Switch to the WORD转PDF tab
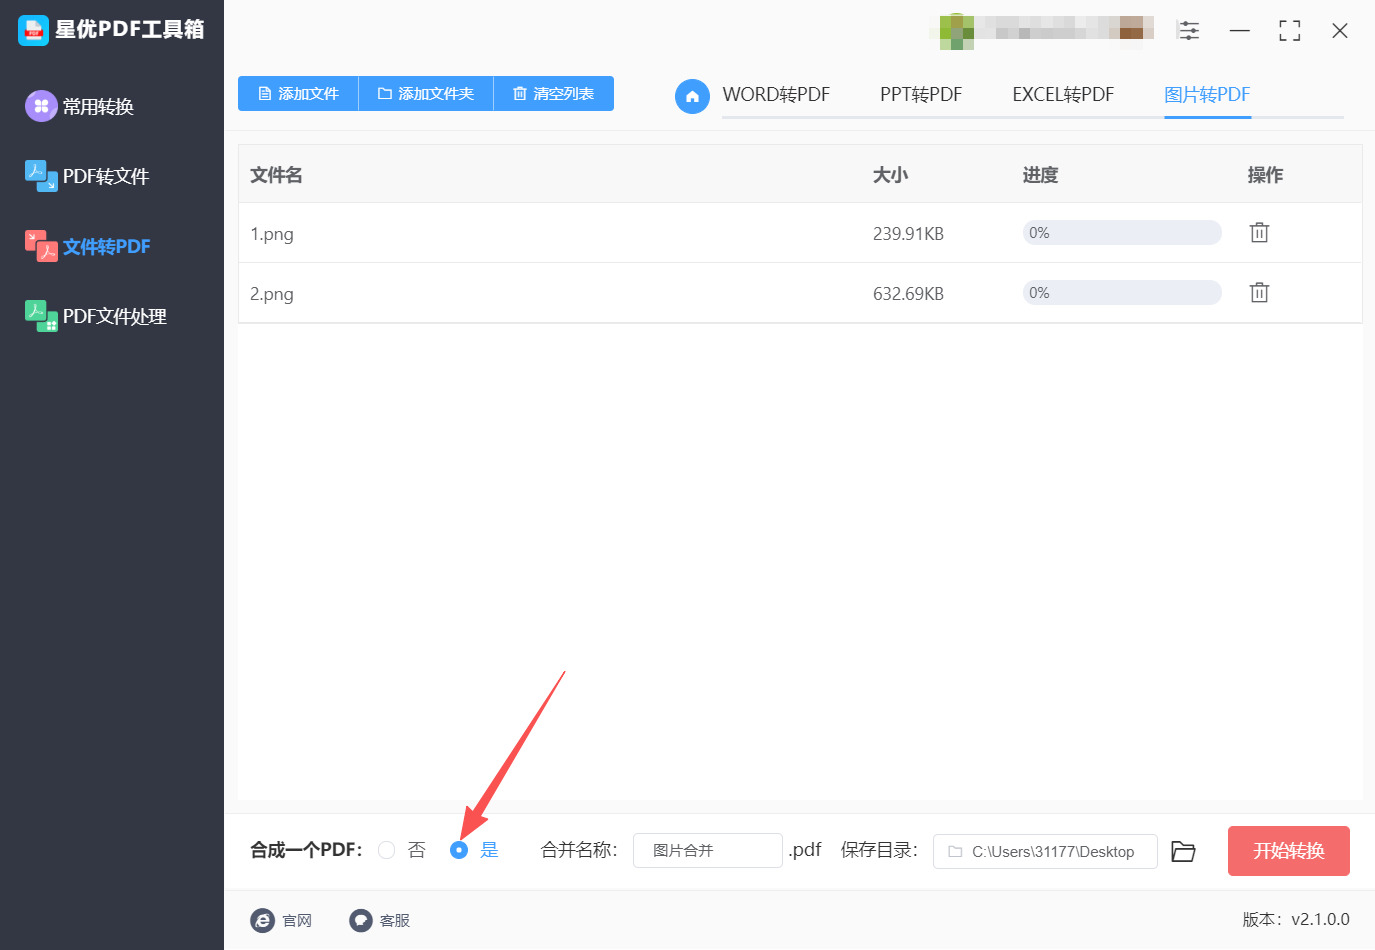1375x950 pixels. pos(776,95)
